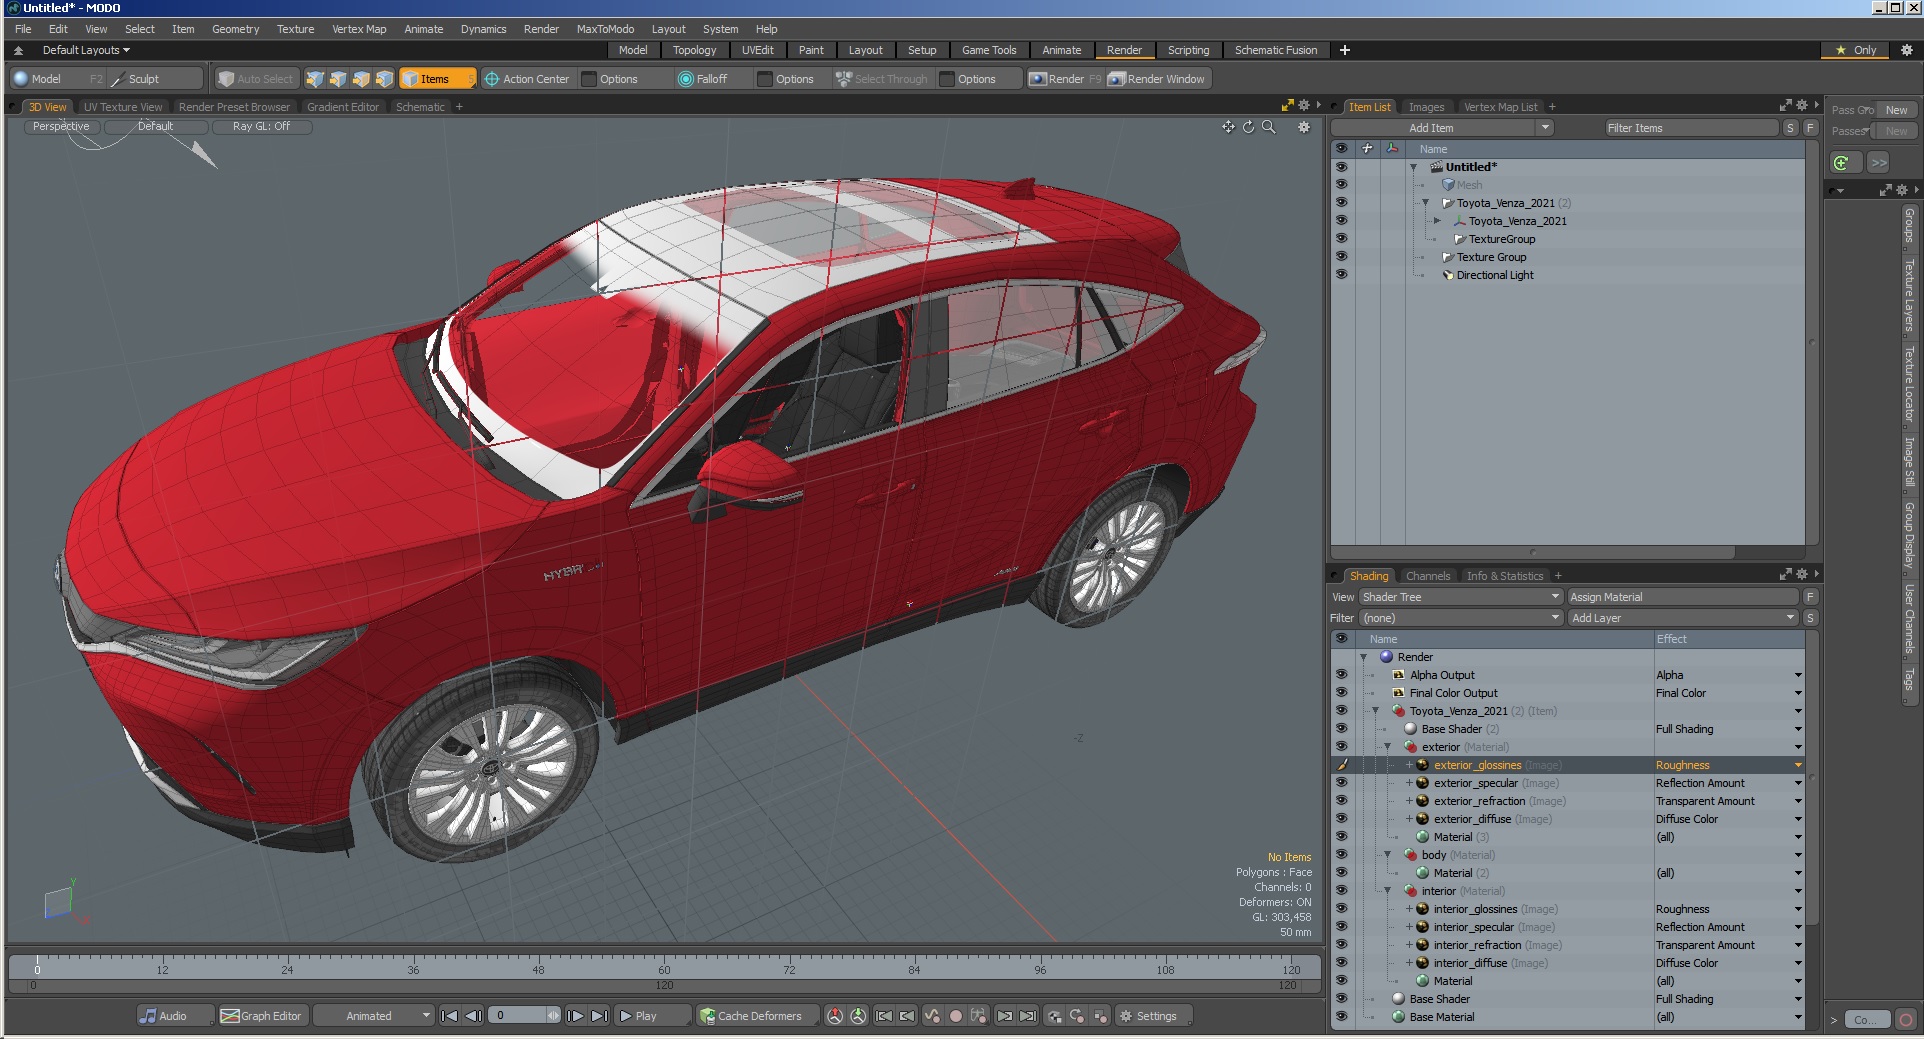1924x1039 pixels.
Task: Open the Render Window
Action: pyautogui.click(x=1158, y=79)
